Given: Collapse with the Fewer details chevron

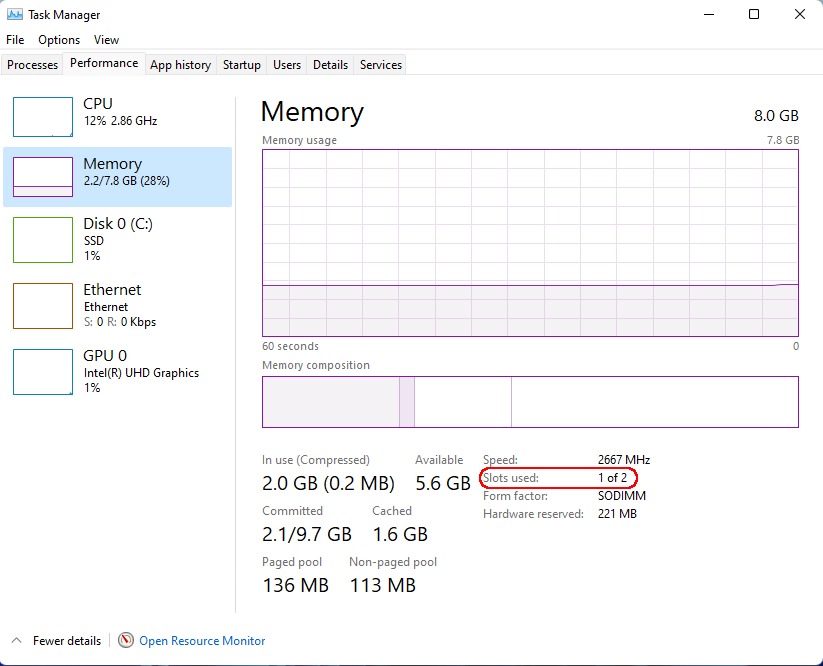Looking at the screenshot, I should tap(17, 640).
